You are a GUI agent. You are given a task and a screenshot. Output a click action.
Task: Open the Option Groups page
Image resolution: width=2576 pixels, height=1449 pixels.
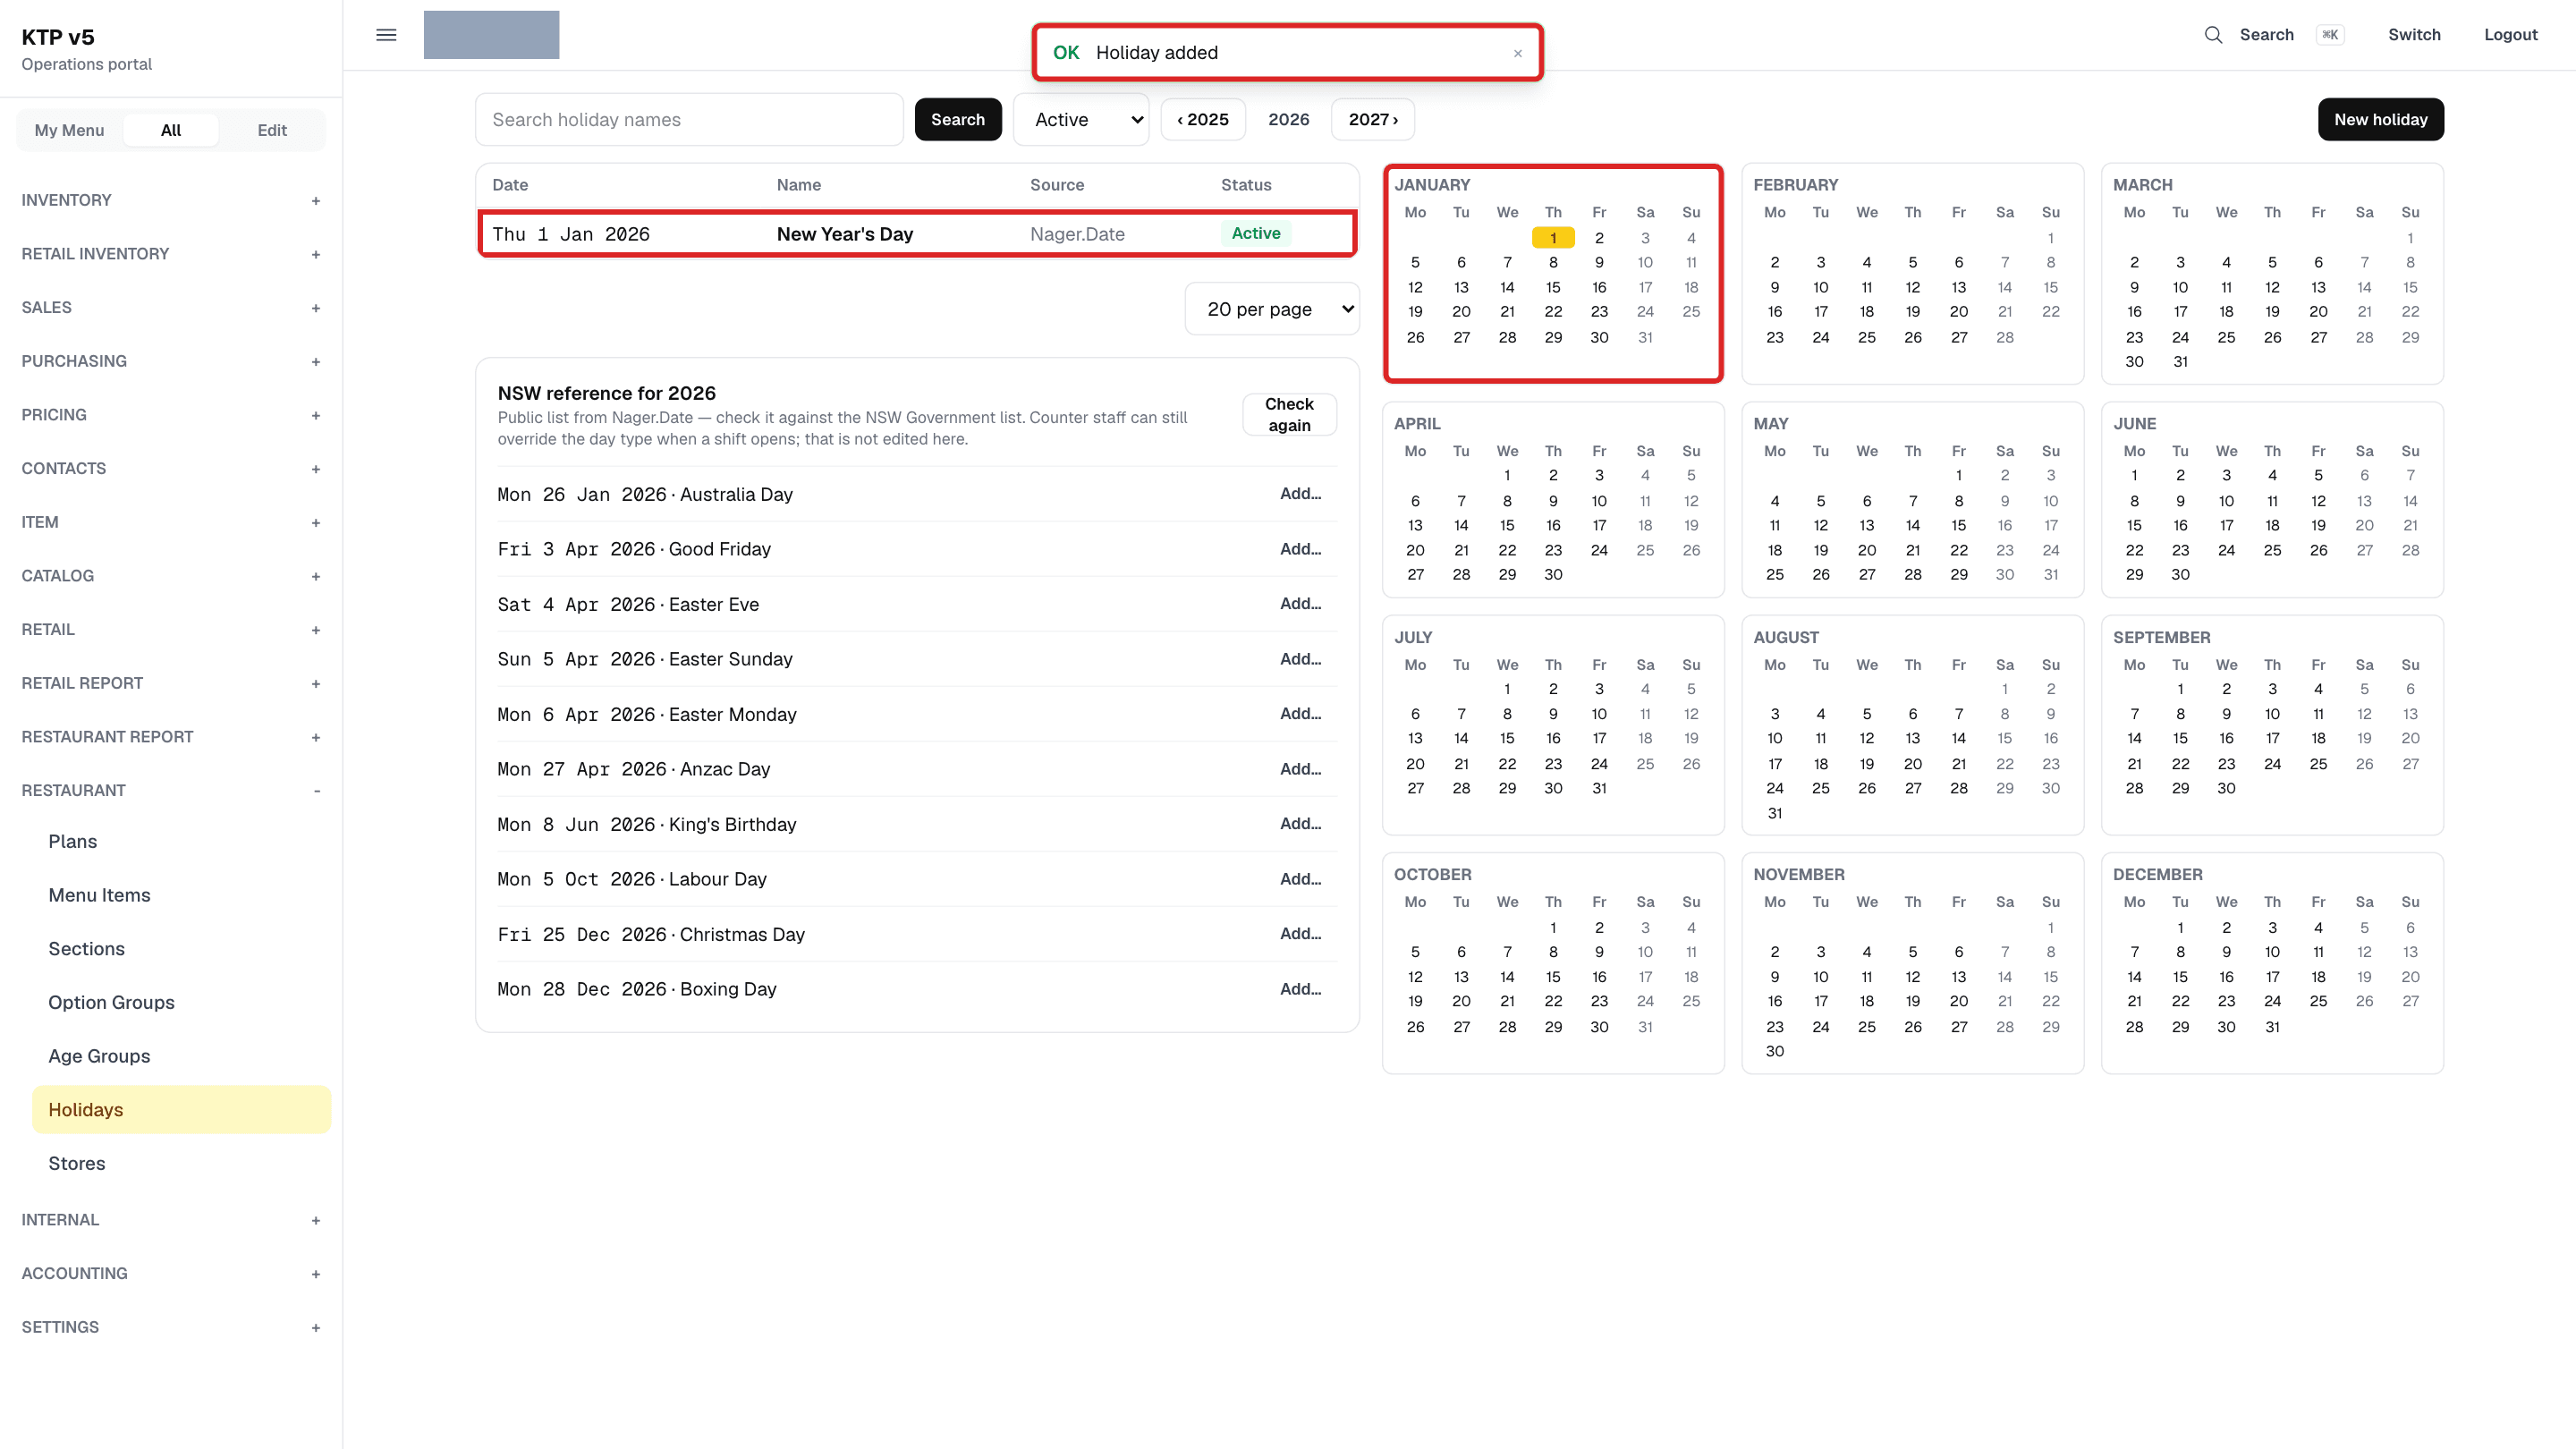click(181, 1002)
